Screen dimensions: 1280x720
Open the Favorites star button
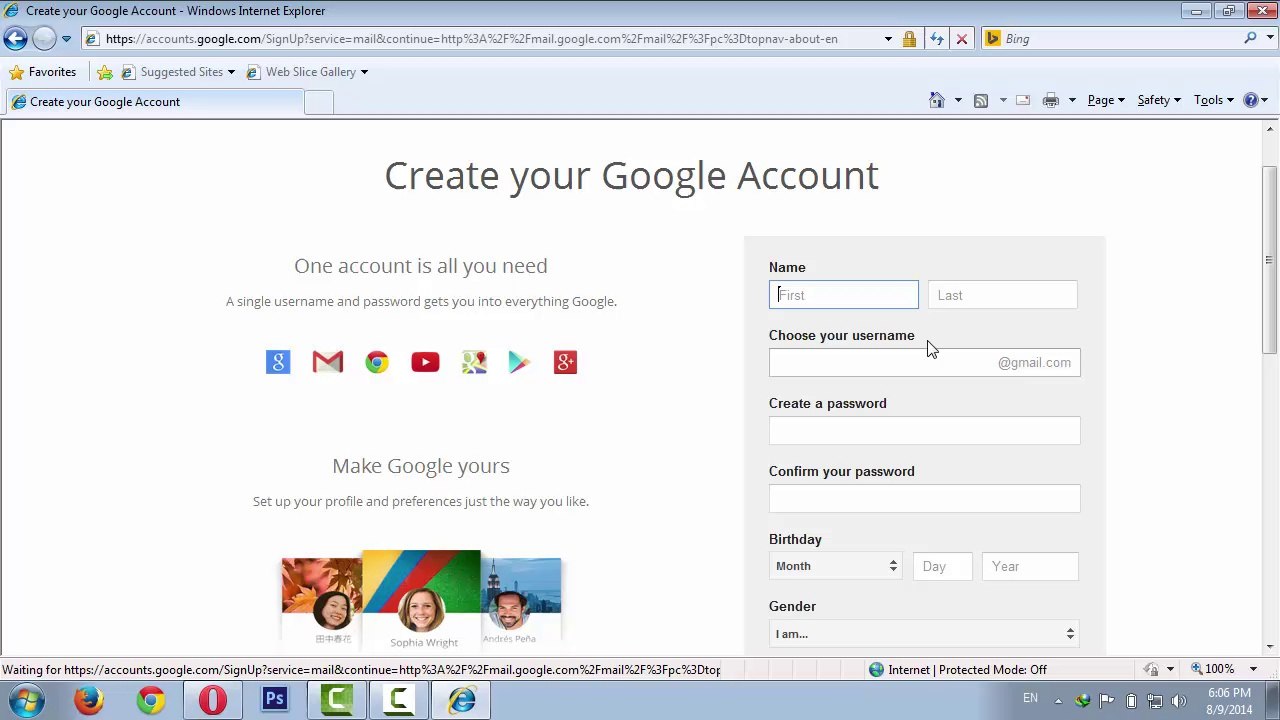[42, 72]
